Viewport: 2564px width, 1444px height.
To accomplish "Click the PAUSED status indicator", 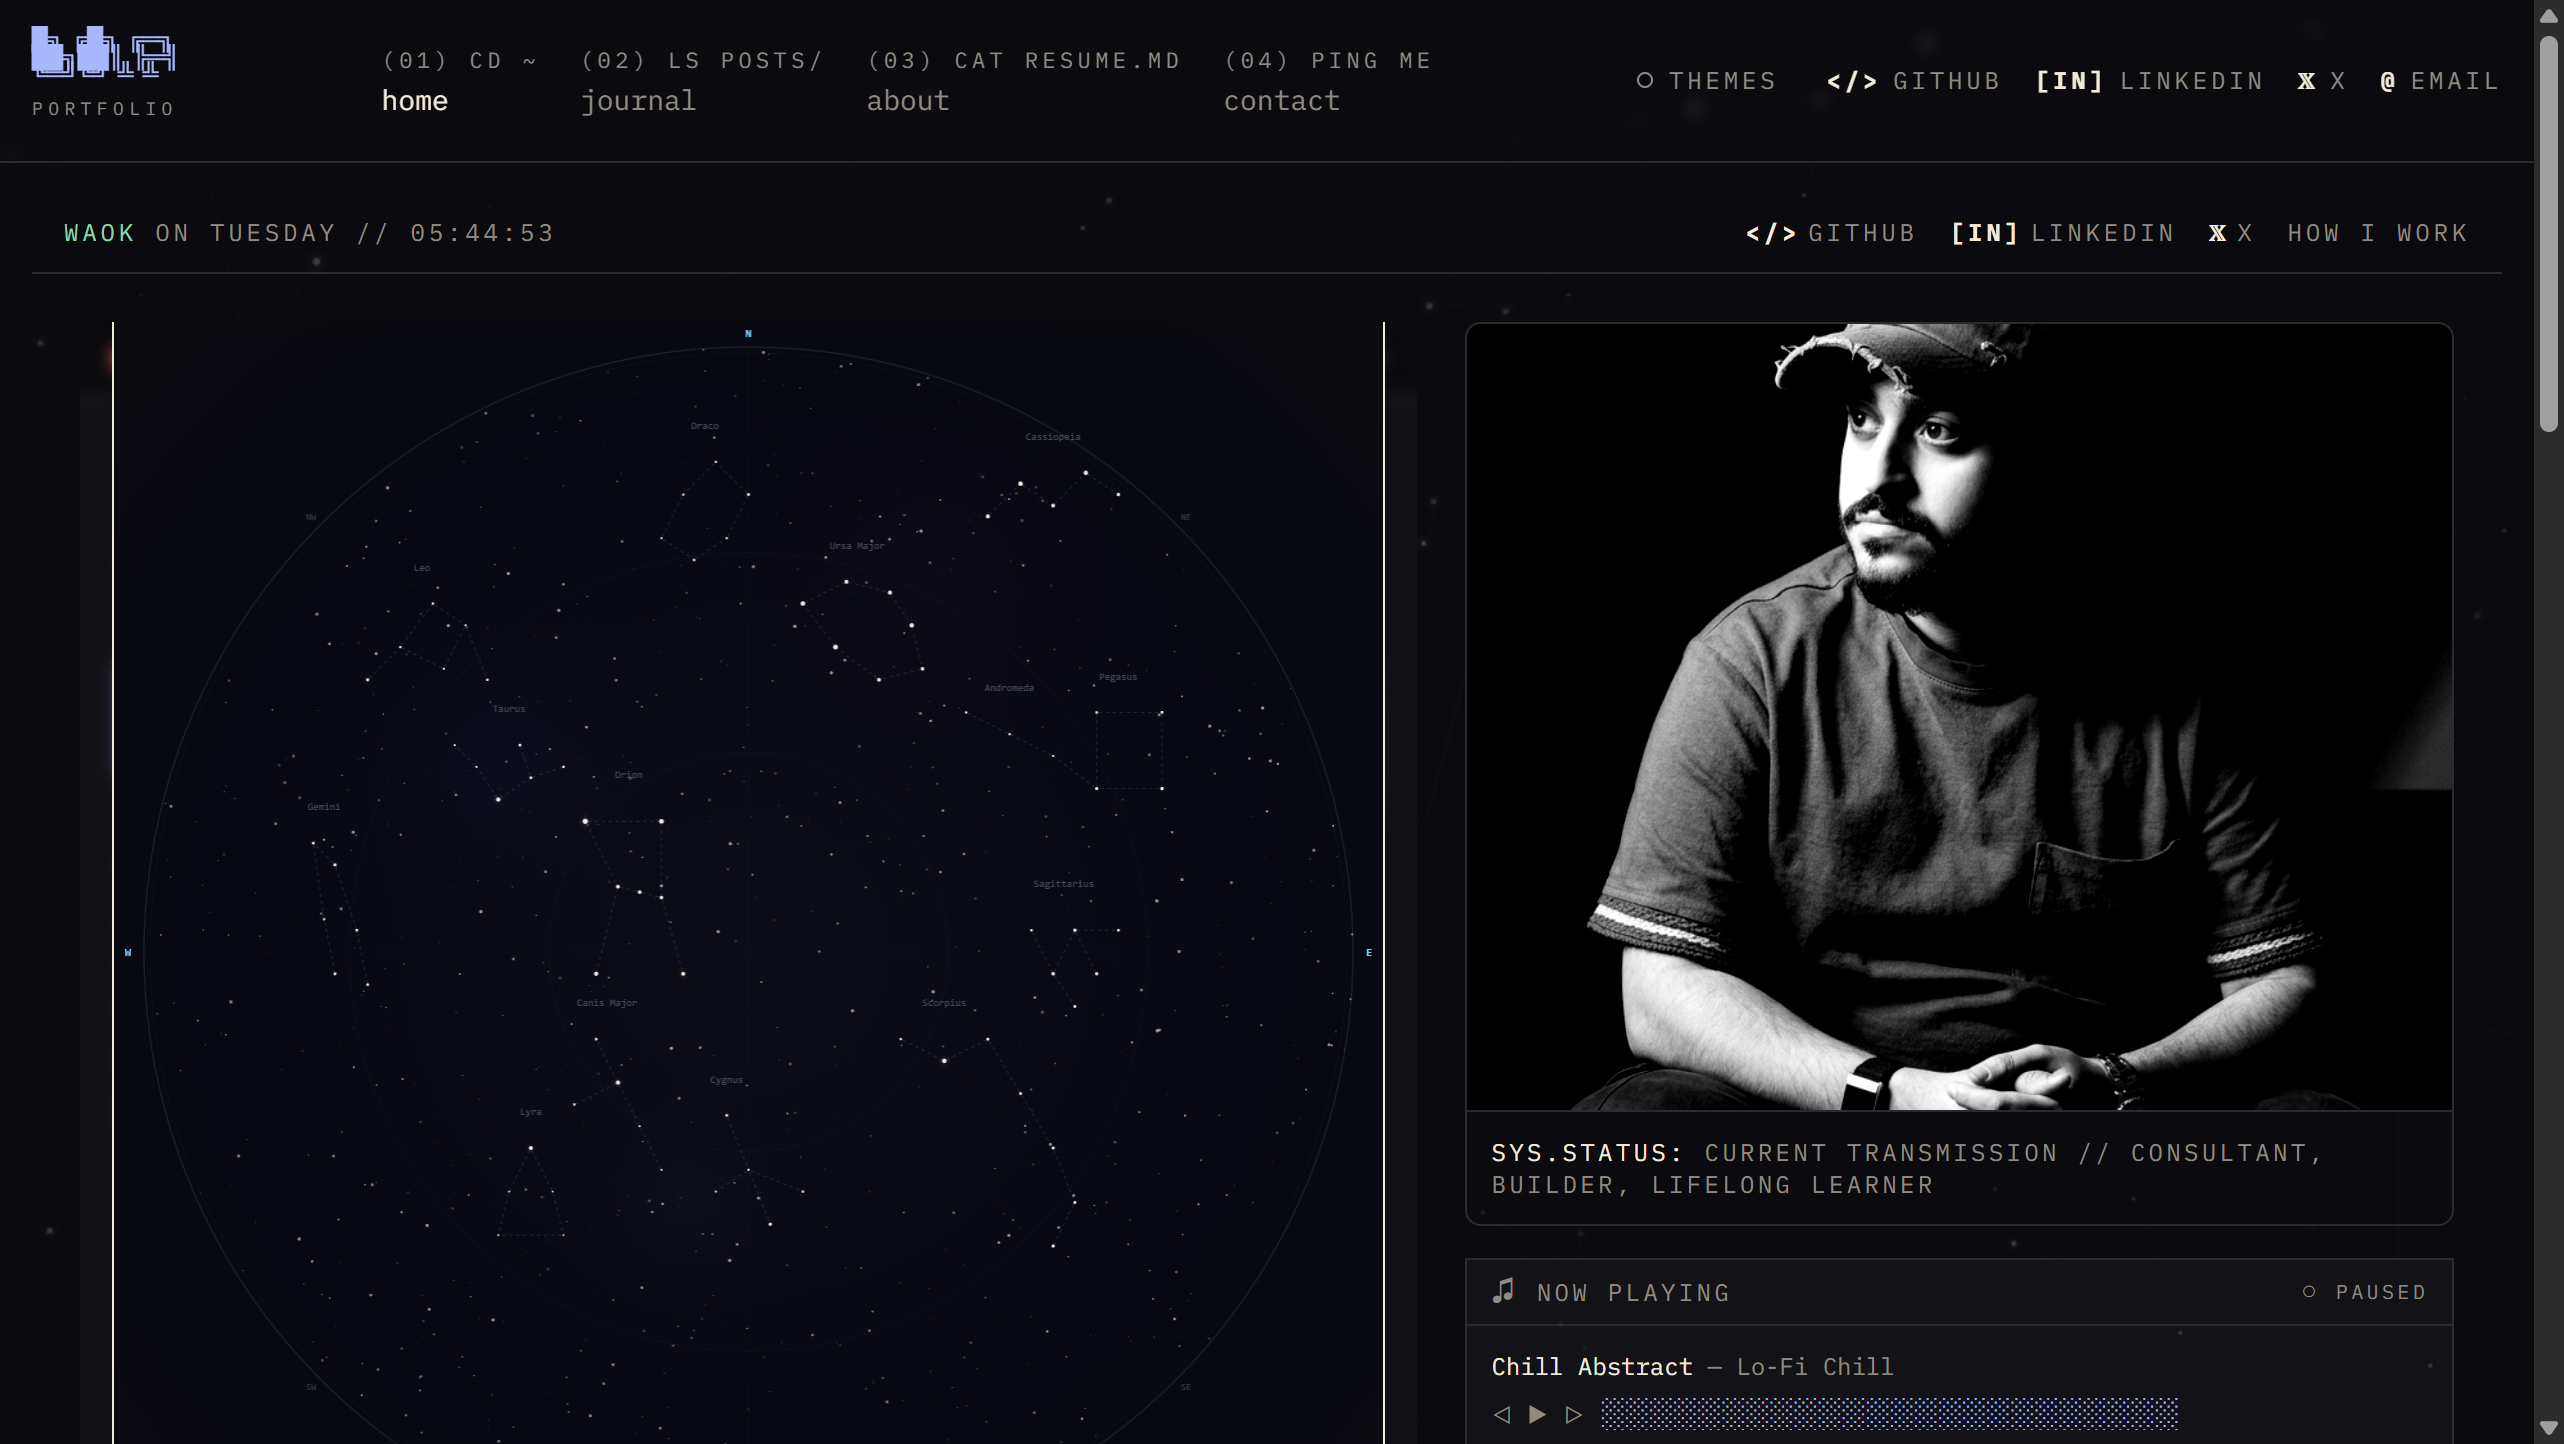I will (x=2363, y=1292).
